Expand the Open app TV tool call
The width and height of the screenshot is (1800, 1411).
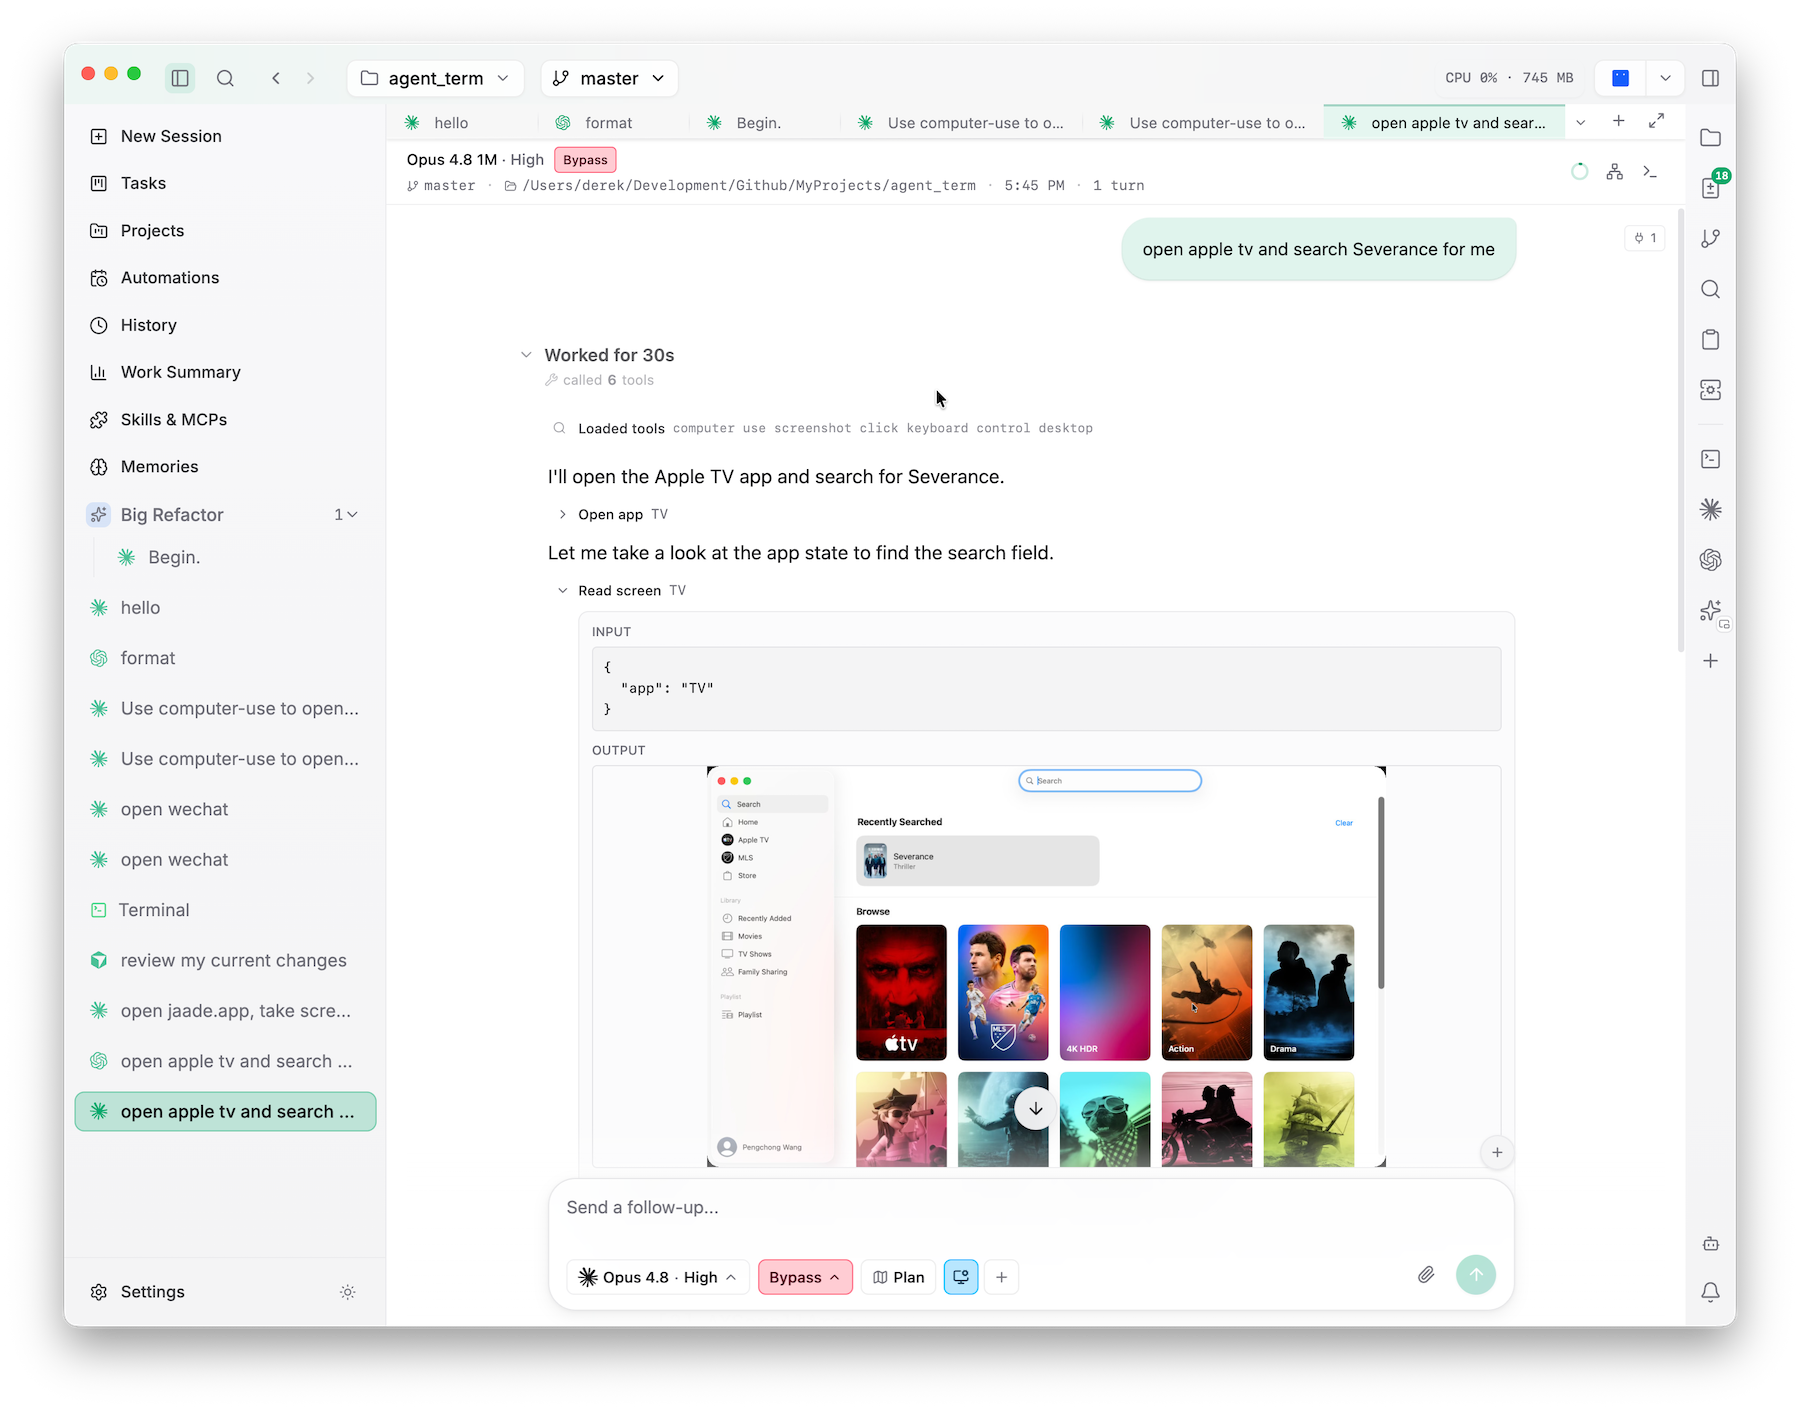(x=563, y=514)
